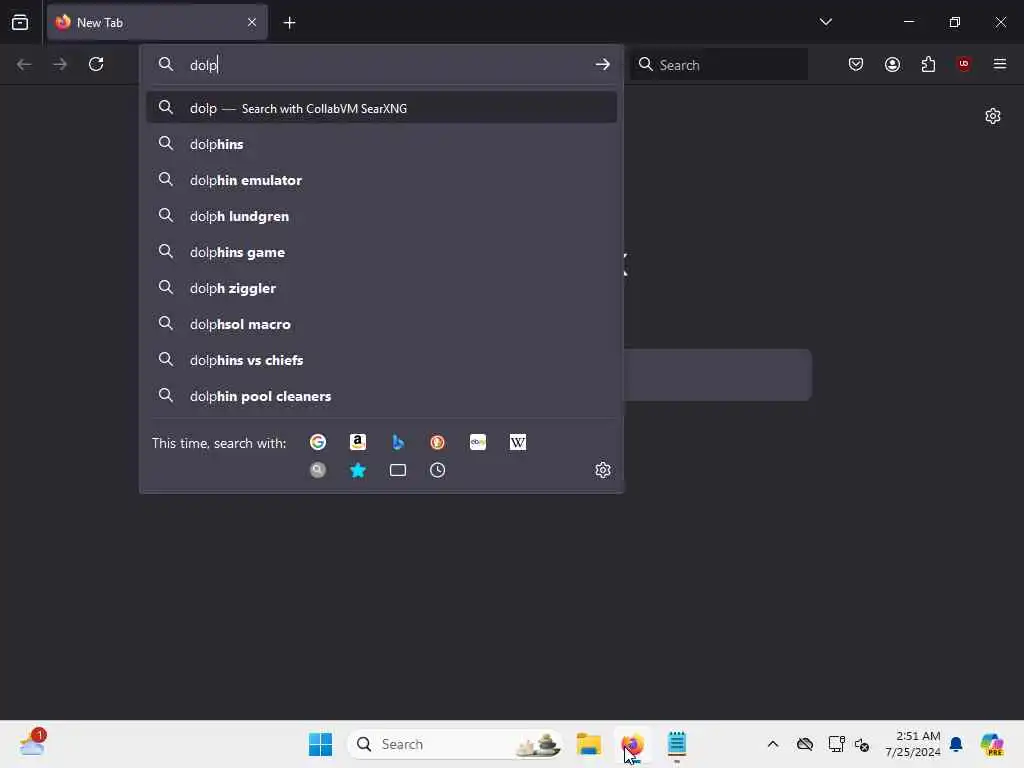Select the grey magnifier search engine icon
Screen dimensions: 1024x768
click(318, 470)
